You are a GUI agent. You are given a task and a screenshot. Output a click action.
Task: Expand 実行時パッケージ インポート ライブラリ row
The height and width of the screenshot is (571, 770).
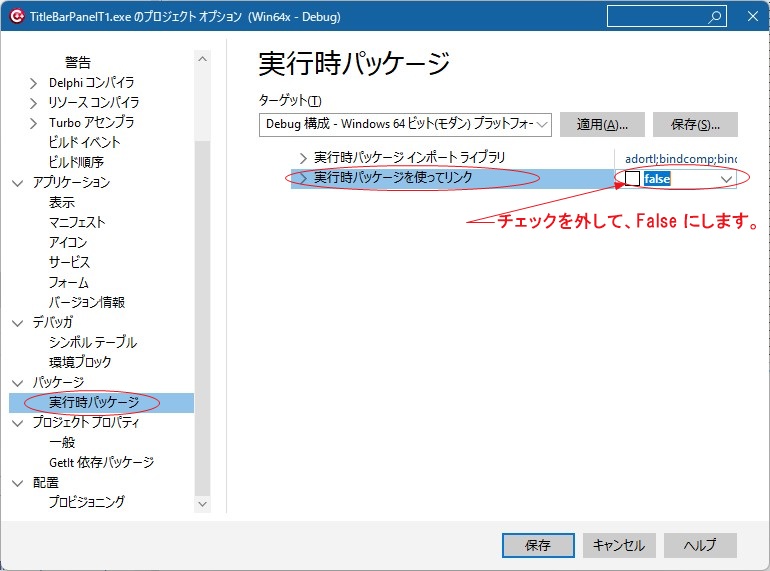tap(304, 158)
